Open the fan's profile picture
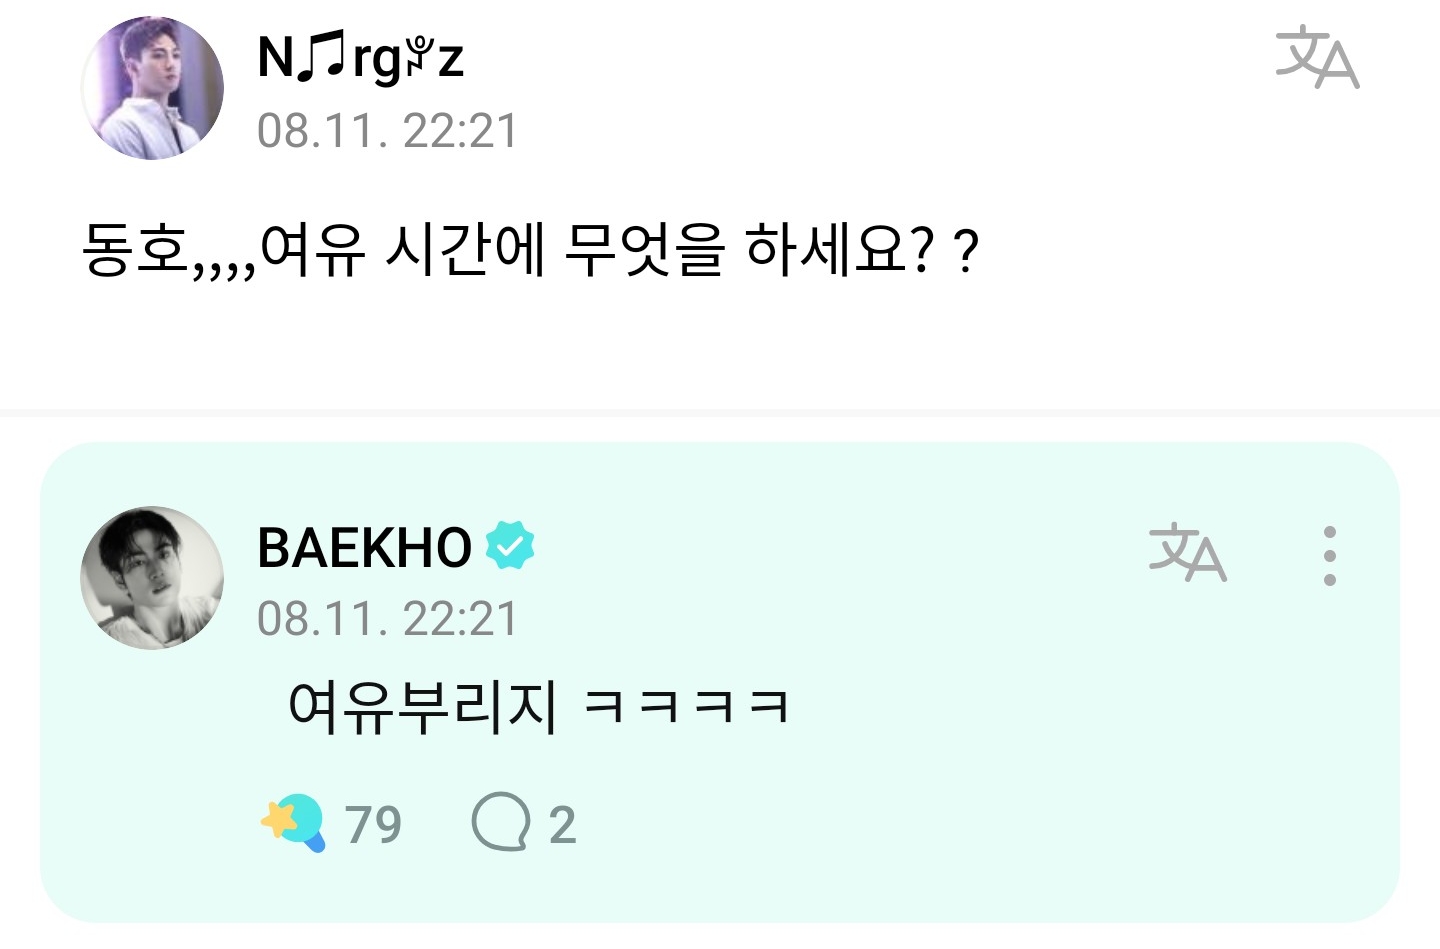 (152, 88)
